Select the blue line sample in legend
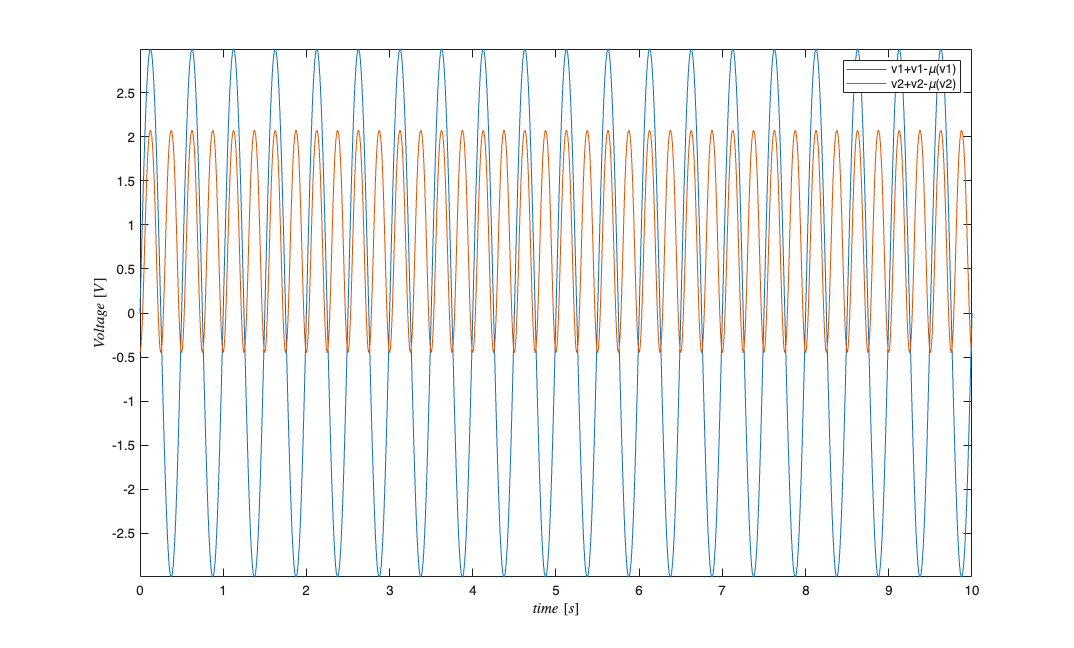The height and width of the screenshot is (648, 1074). click(x=865, y=69)
